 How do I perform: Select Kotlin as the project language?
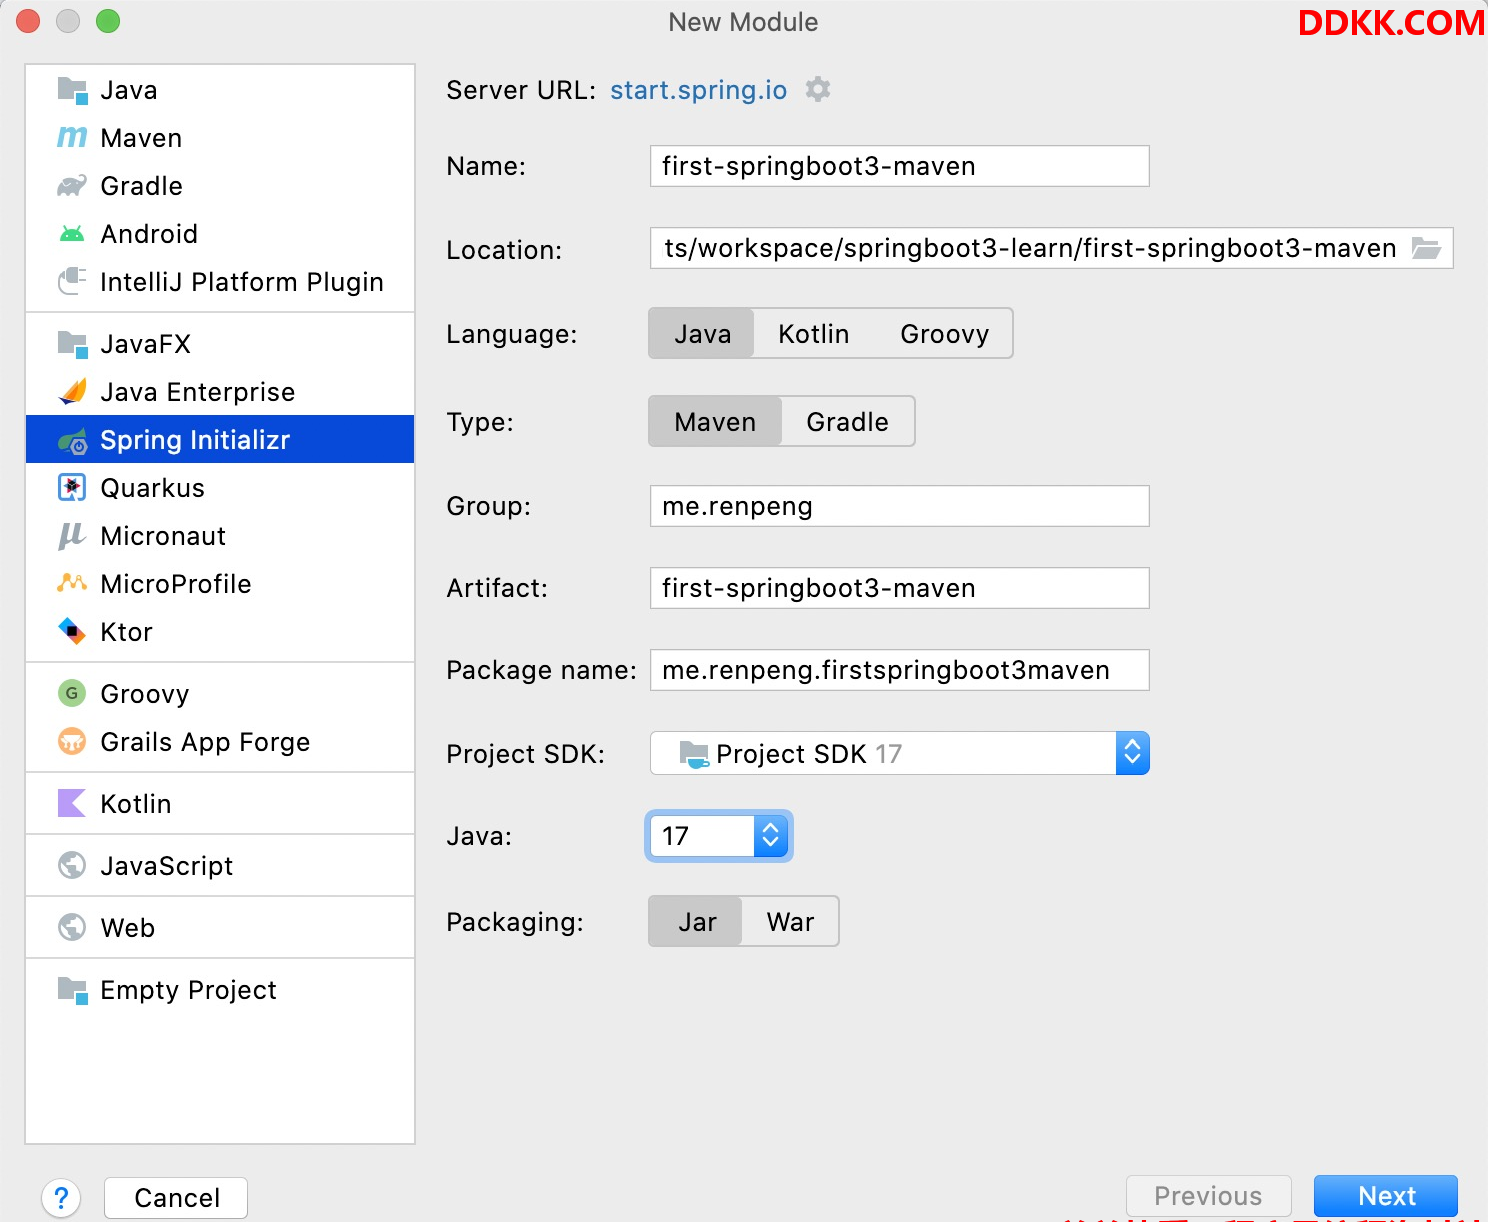click(x=813, y=333)
